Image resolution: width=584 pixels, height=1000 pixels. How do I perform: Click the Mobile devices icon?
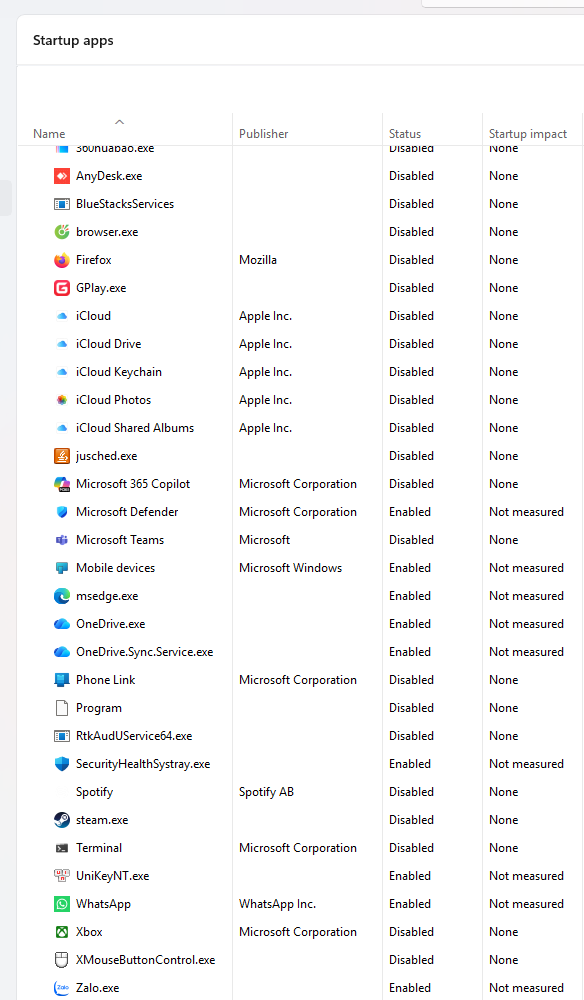62,568
